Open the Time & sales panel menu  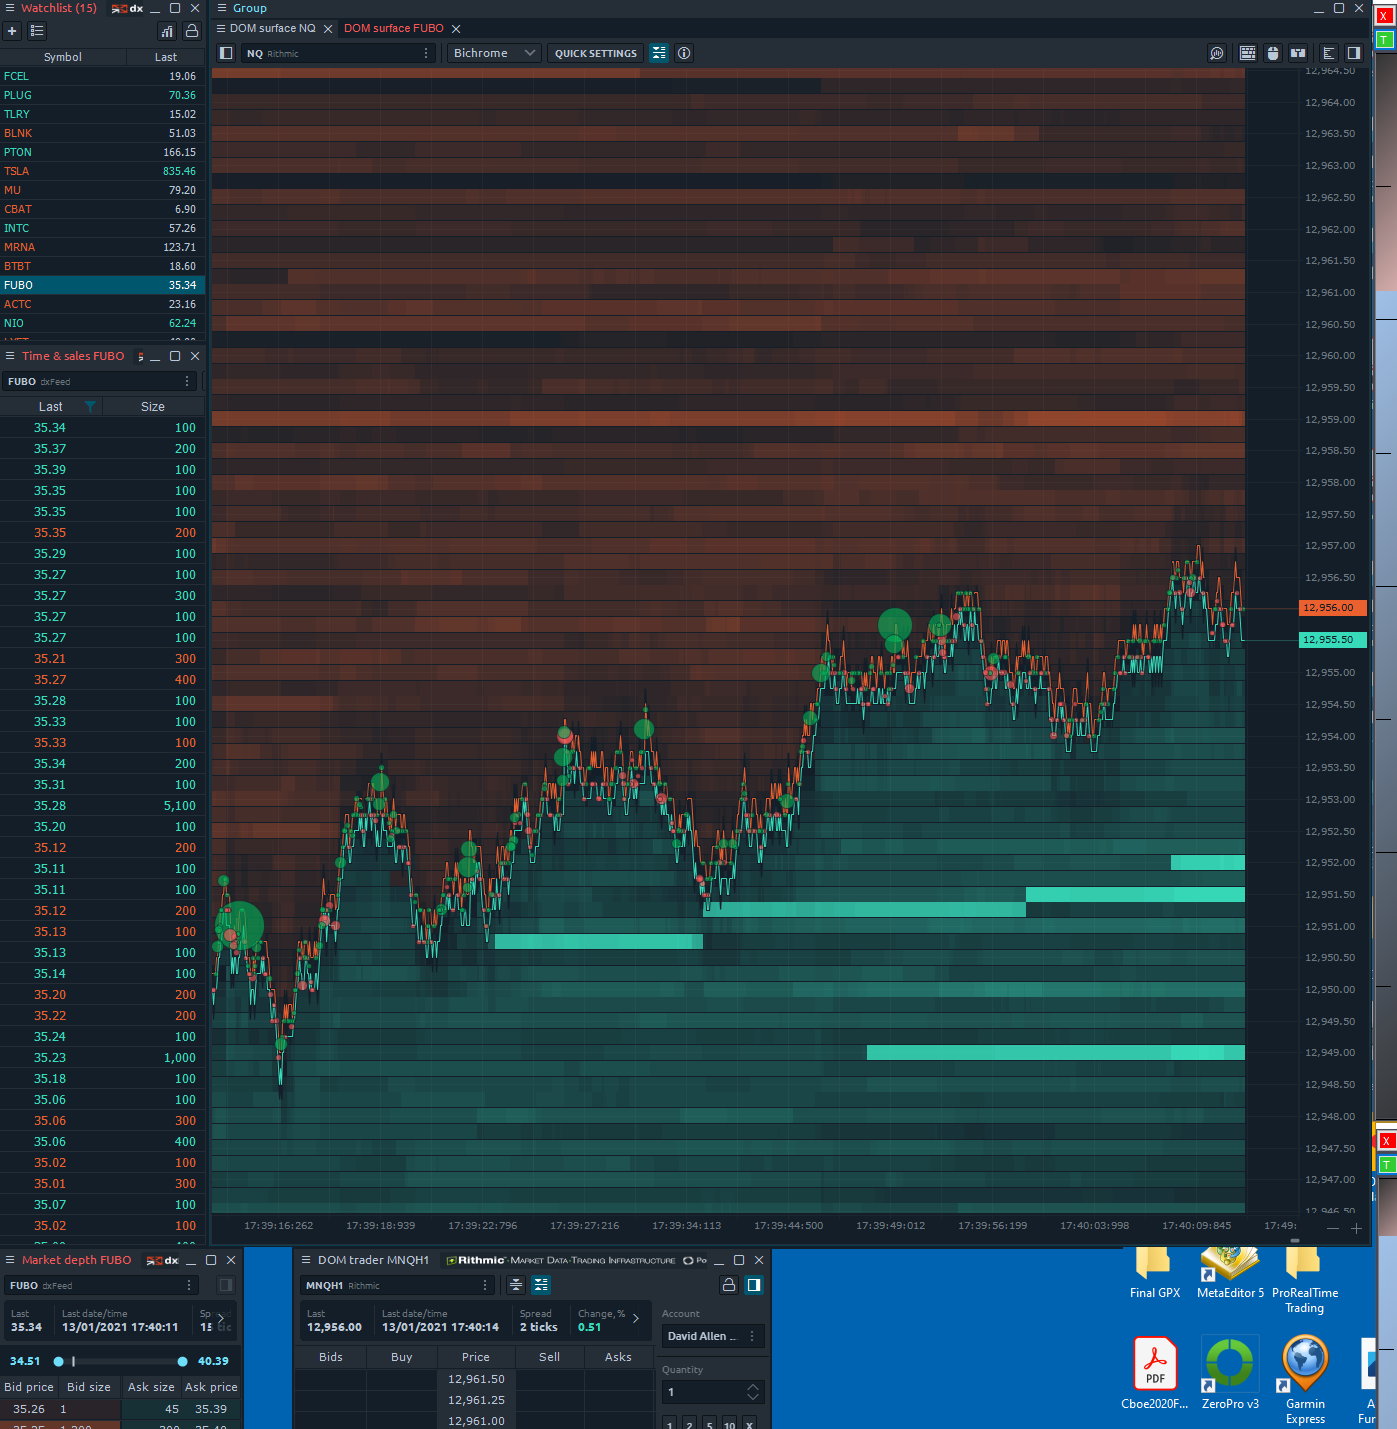[10, 356]
